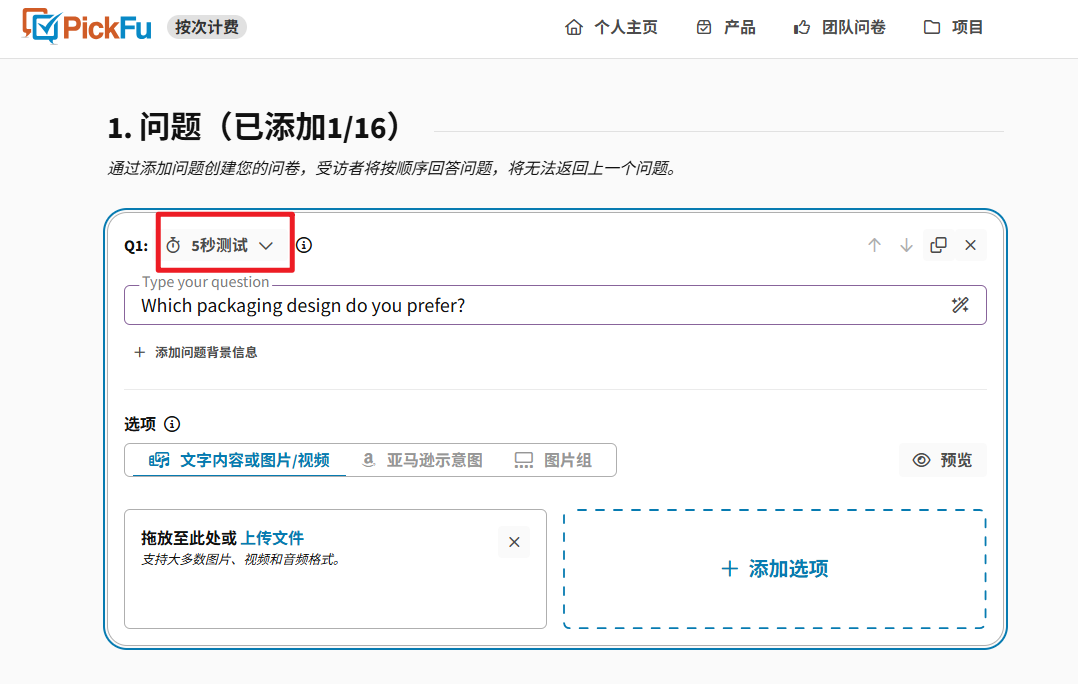
Task: Go to 项目 in the top navigation
Action: (x=952, y=27)
